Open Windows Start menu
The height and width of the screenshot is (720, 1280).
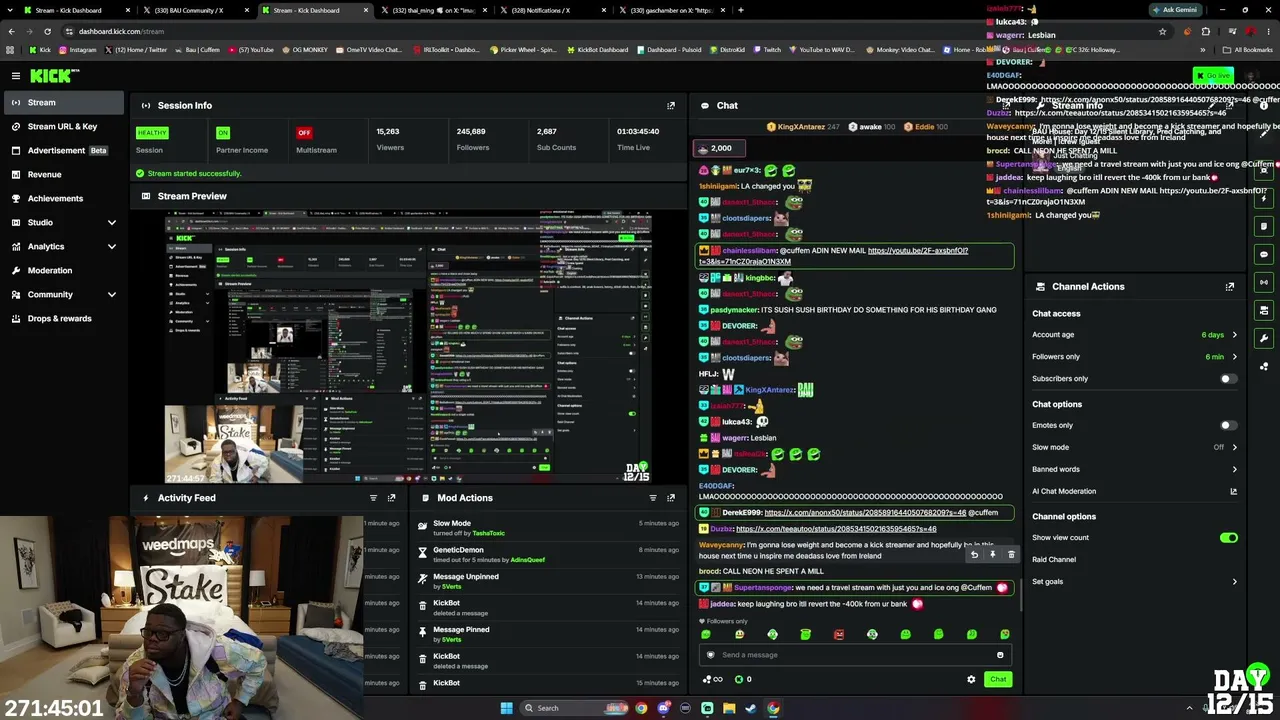tap(507, 708)
